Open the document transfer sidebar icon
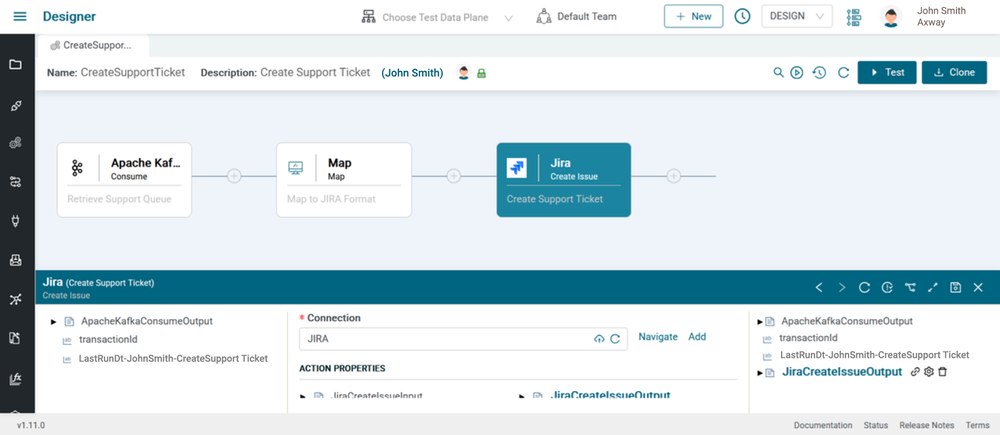The image size is (1000, 435). pos(15,339)
